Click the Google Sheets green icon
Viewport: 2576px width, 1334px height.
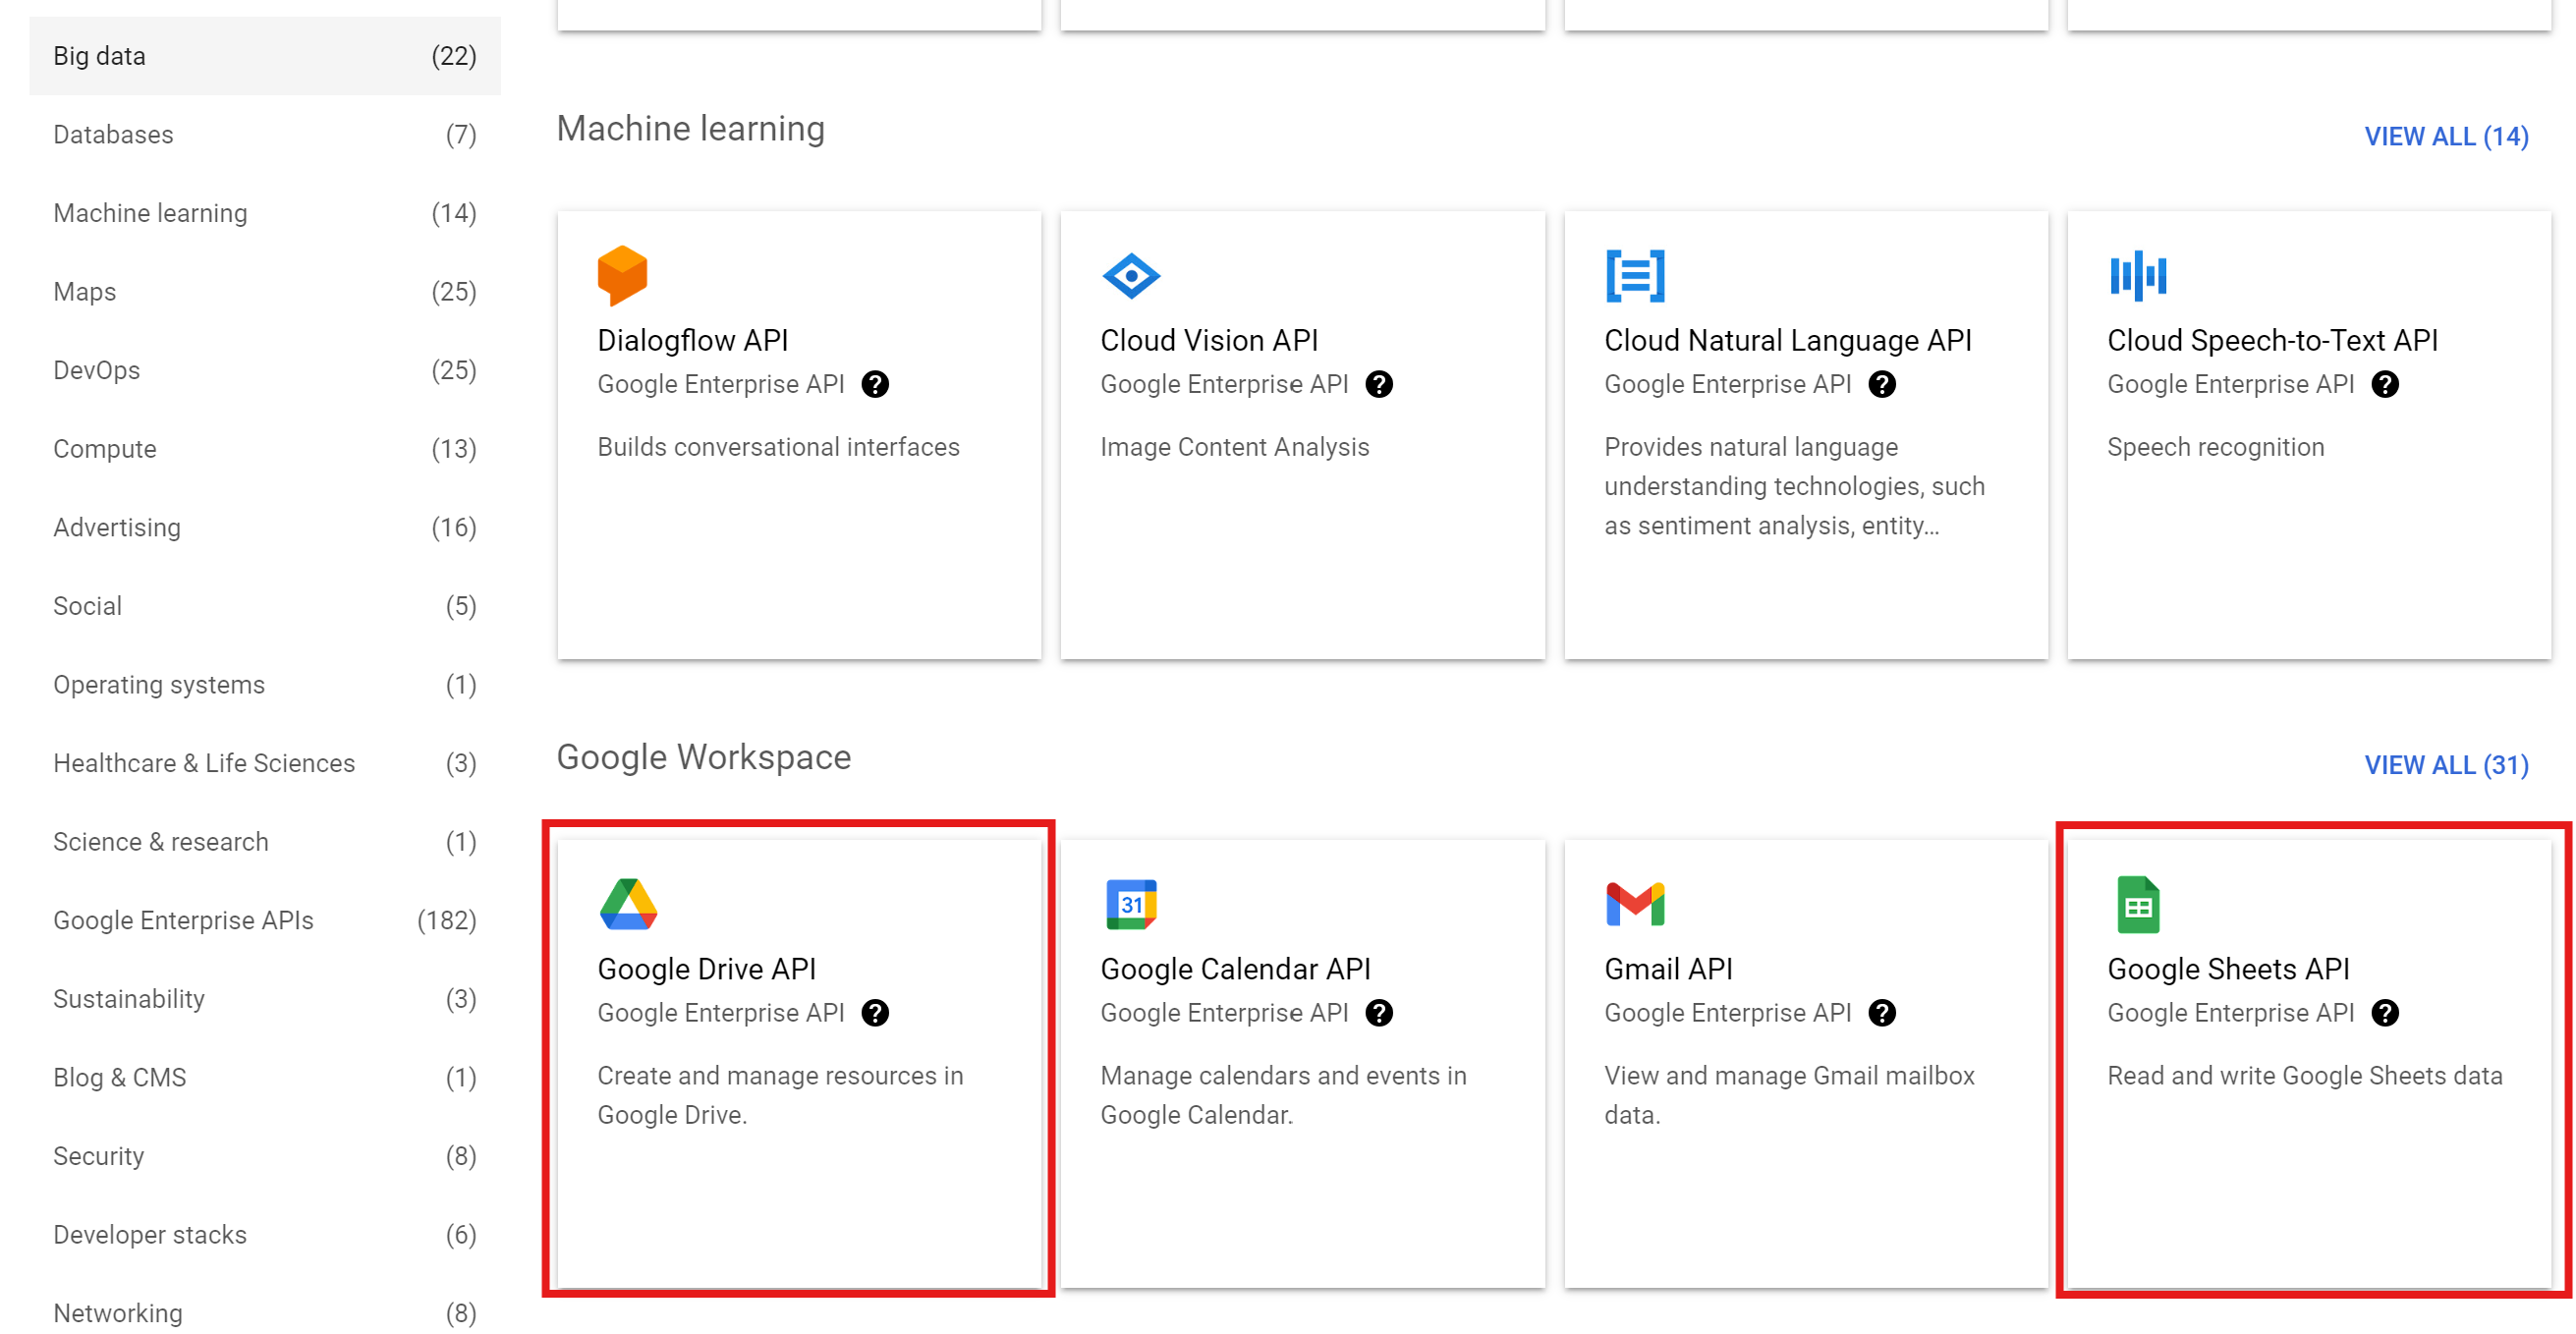tap(2137, 904)
